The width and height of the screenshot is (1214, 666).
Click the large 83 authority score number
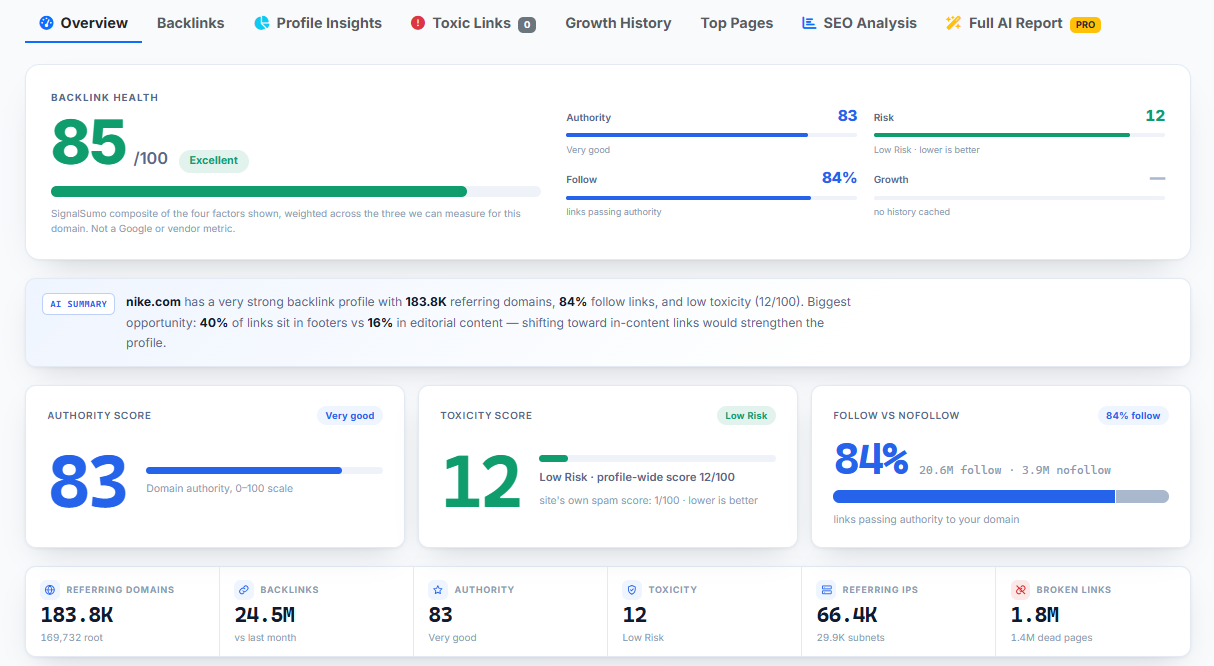click(88, 482)
